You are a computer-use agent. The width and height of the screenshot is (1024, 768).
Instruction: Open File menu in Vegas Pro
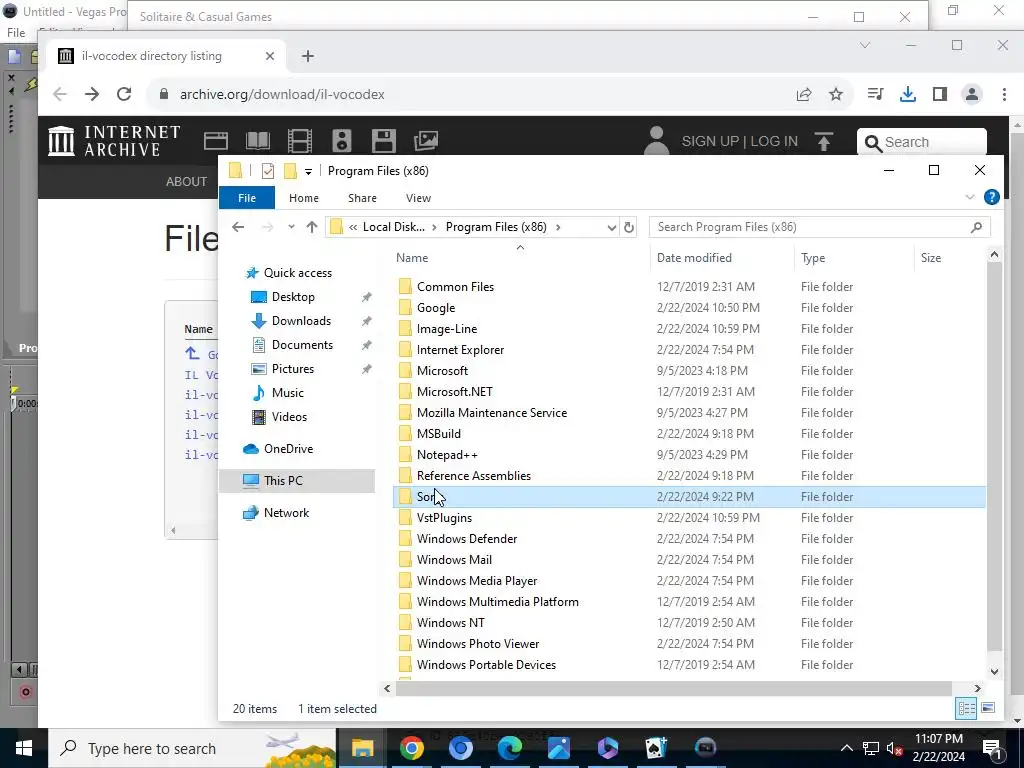coord(16,32)
